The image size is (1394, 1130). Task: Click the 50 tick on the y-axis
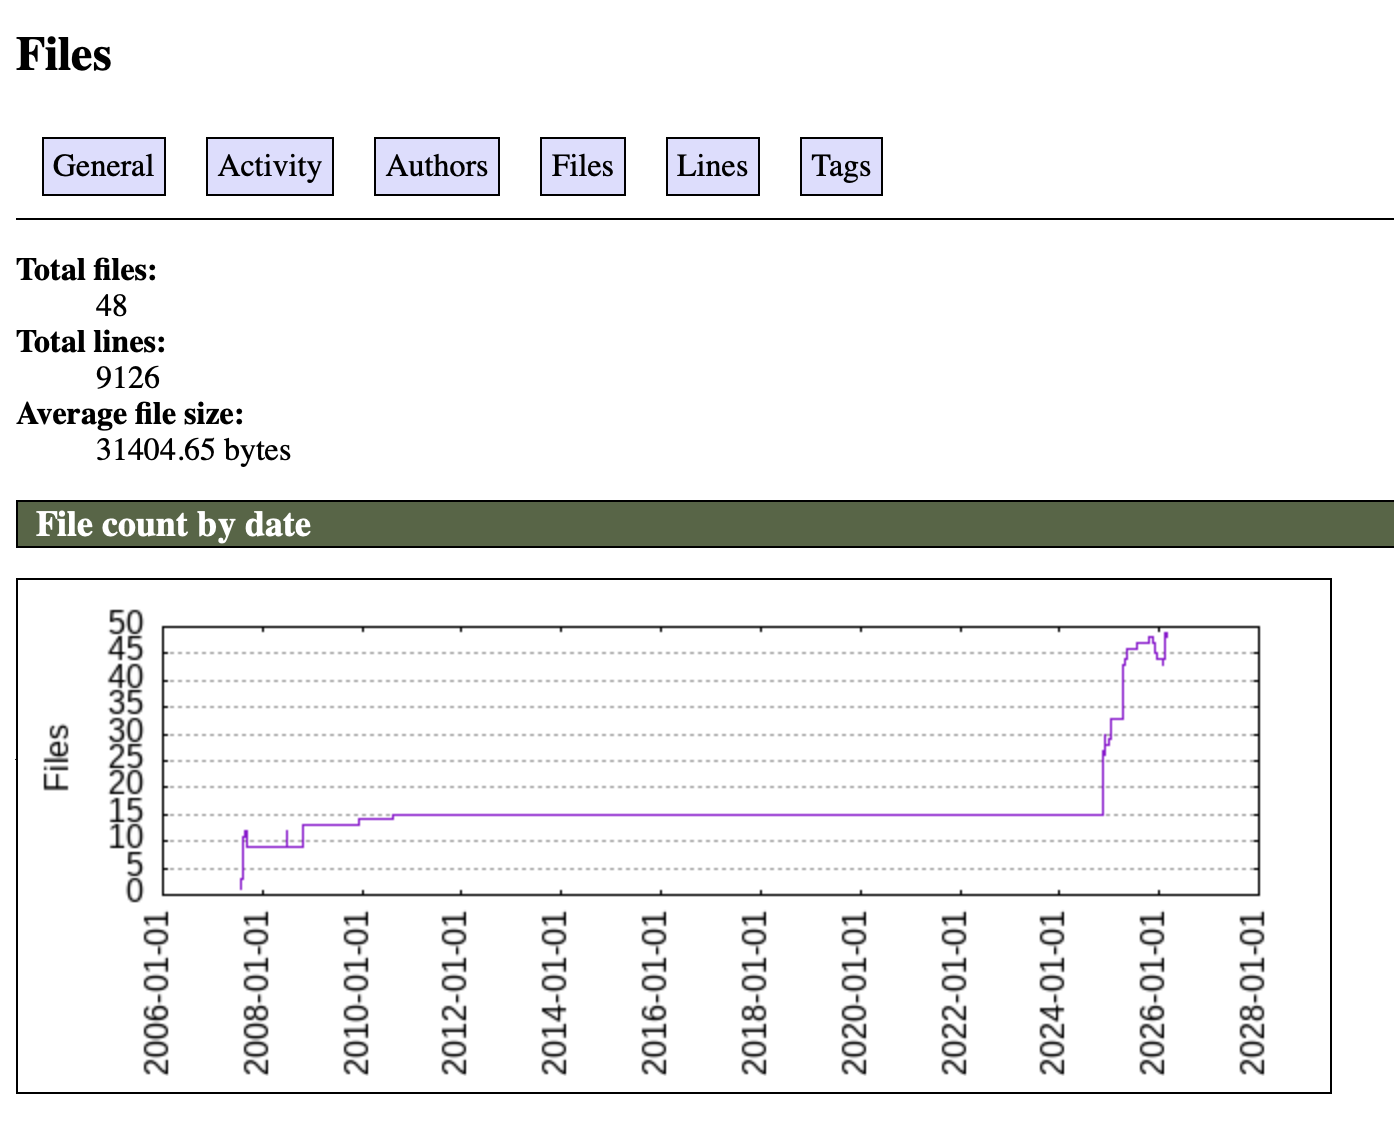click(x=126, y=624)
